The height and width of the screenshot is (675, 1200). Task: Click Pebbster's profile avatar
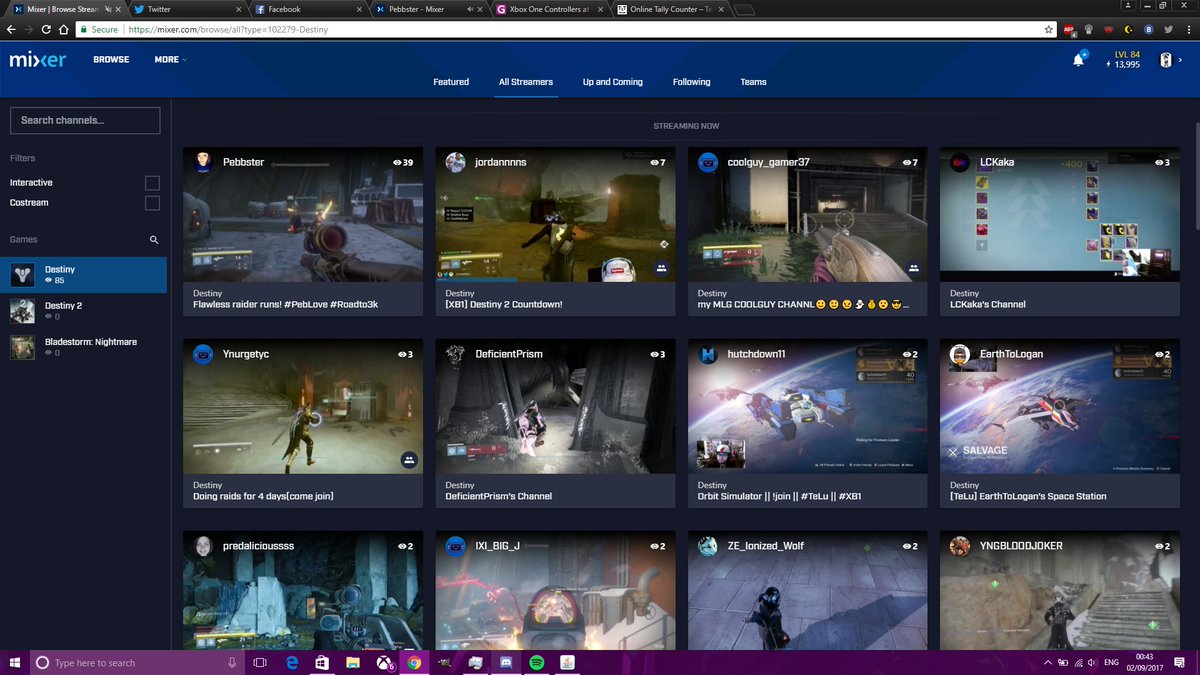point(203,162)
